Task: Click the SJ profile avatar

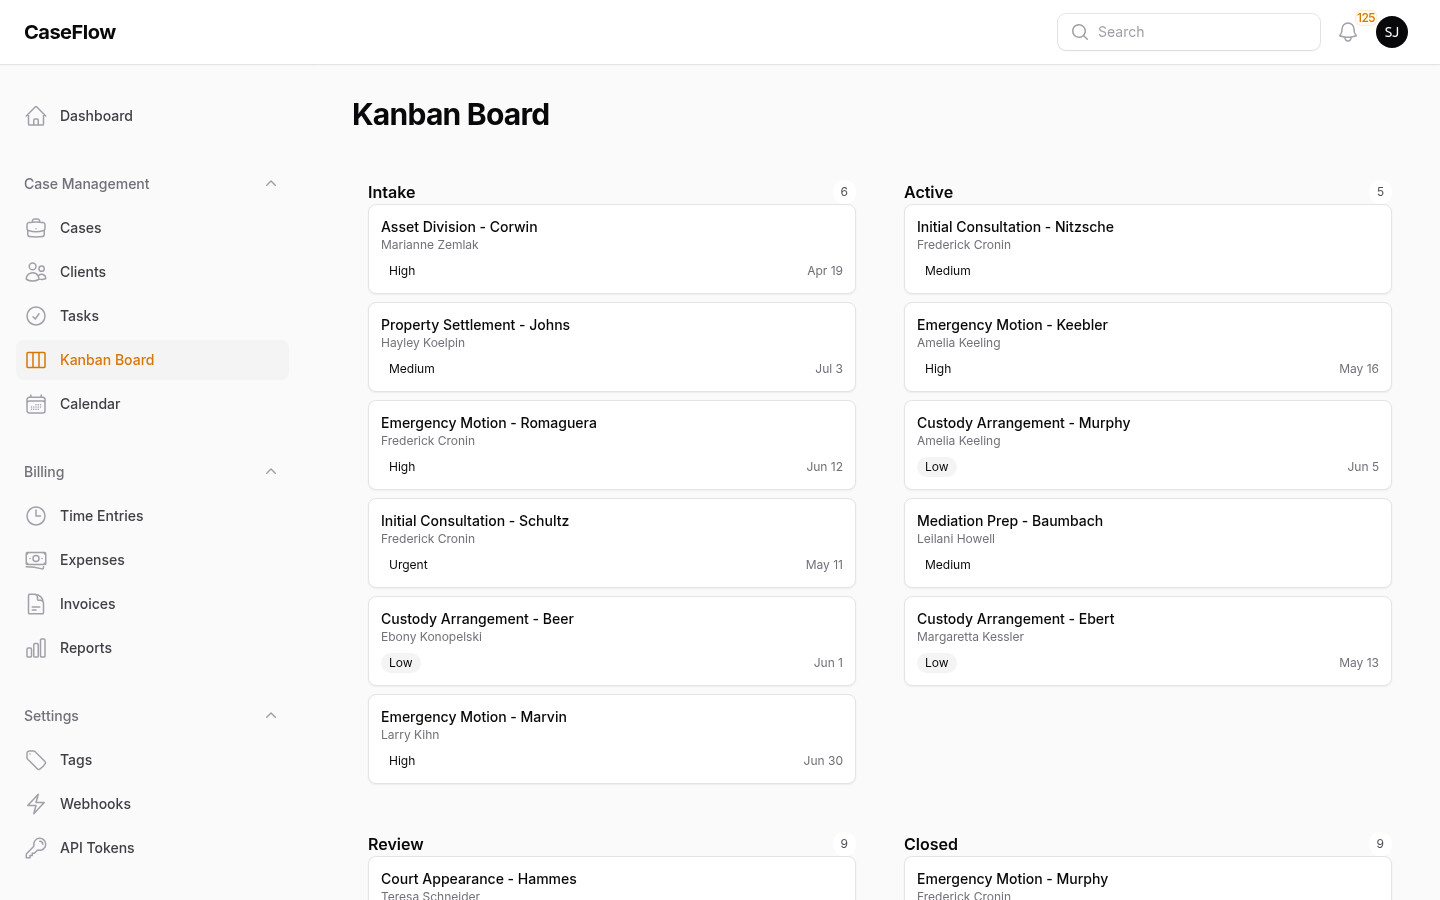Action: pyautogui.click(x=1392, y=31)
